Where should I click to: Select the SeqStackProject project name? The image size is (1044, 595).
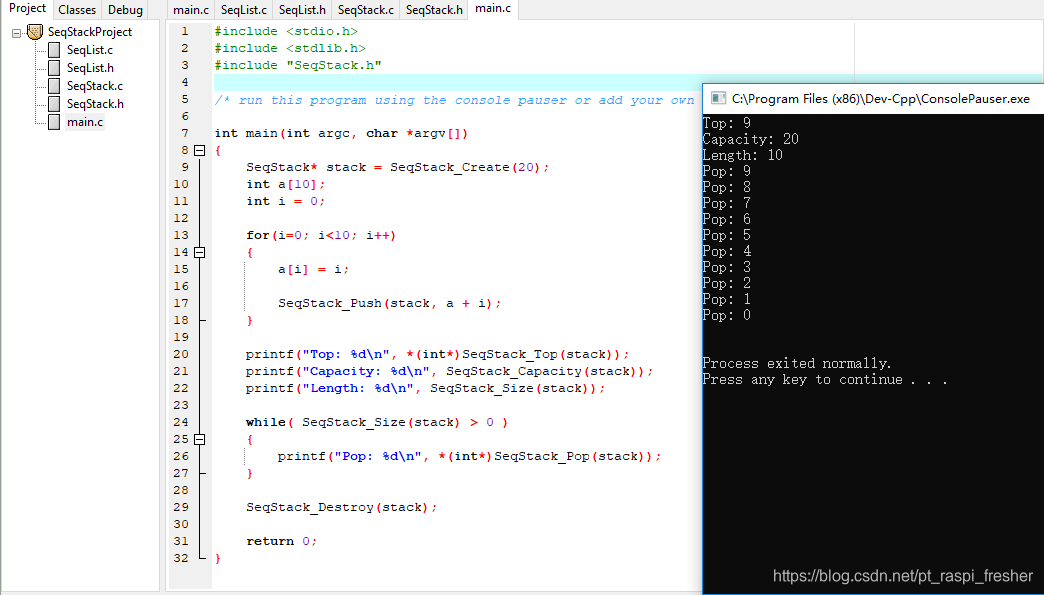coord(90,32)
